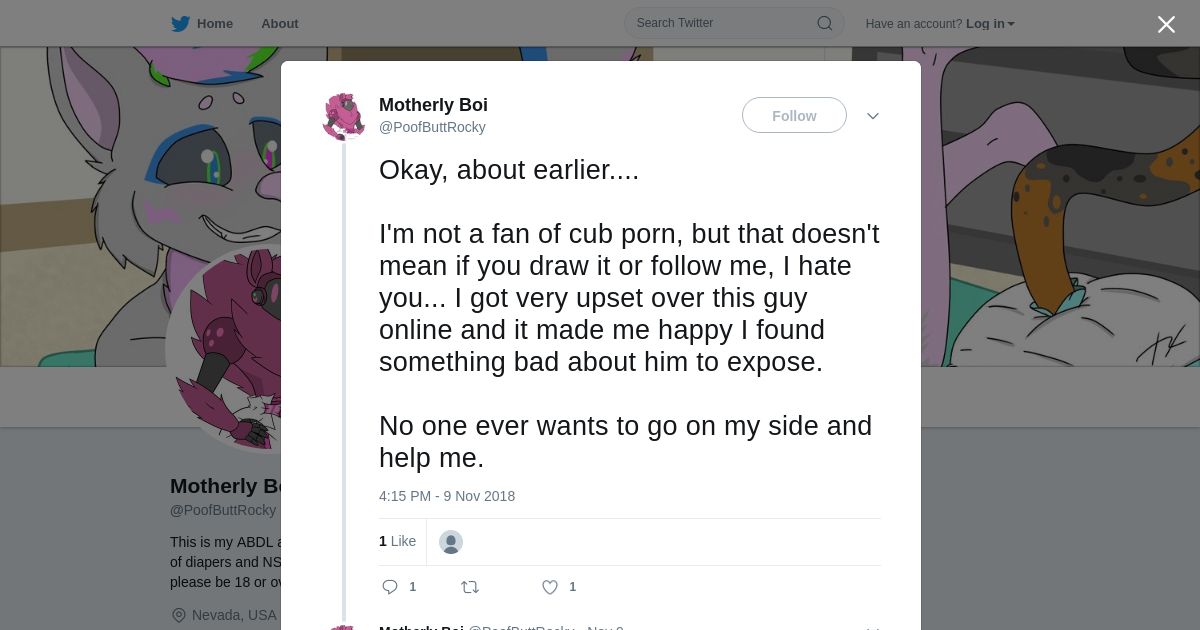Click the Search Twitter field
The height and width of the screenshot is (630, 1200).
click(722, 23)
